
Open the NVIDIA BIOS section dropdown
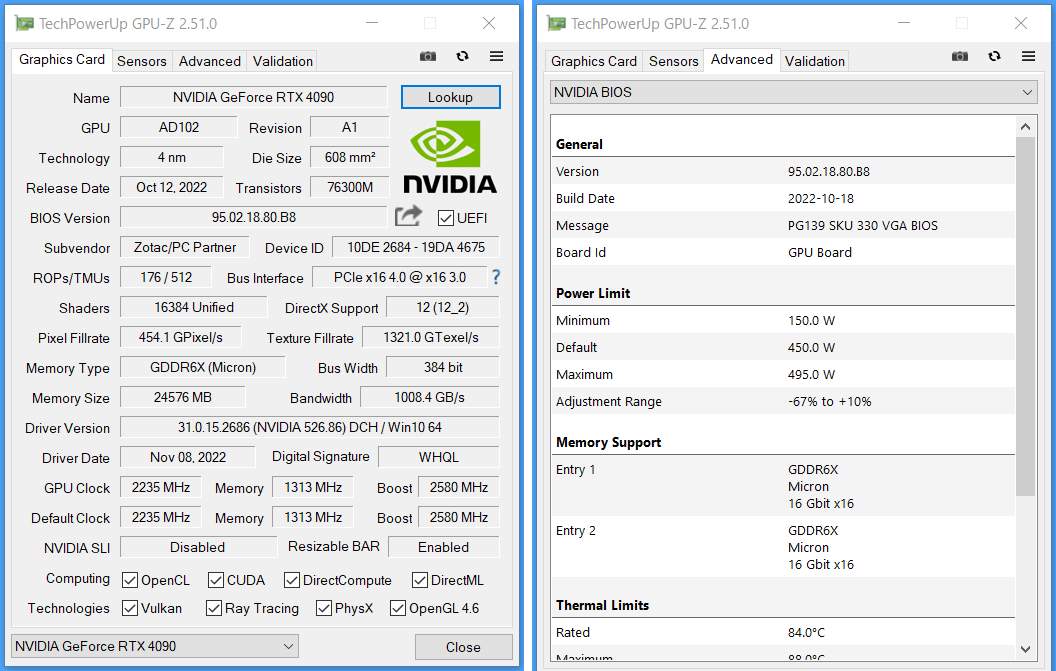pyautogui.click(x=793, y=92)
